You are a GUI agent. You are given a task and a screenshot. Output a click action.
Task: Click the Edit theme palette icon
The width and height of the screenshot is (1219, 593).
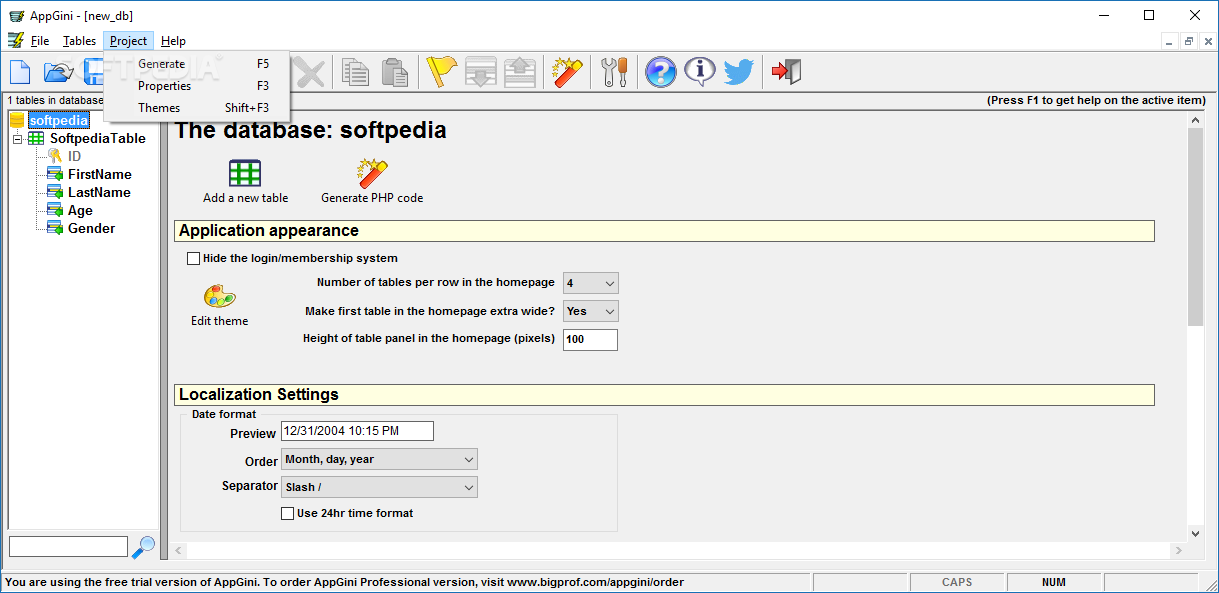click(219, 297)
